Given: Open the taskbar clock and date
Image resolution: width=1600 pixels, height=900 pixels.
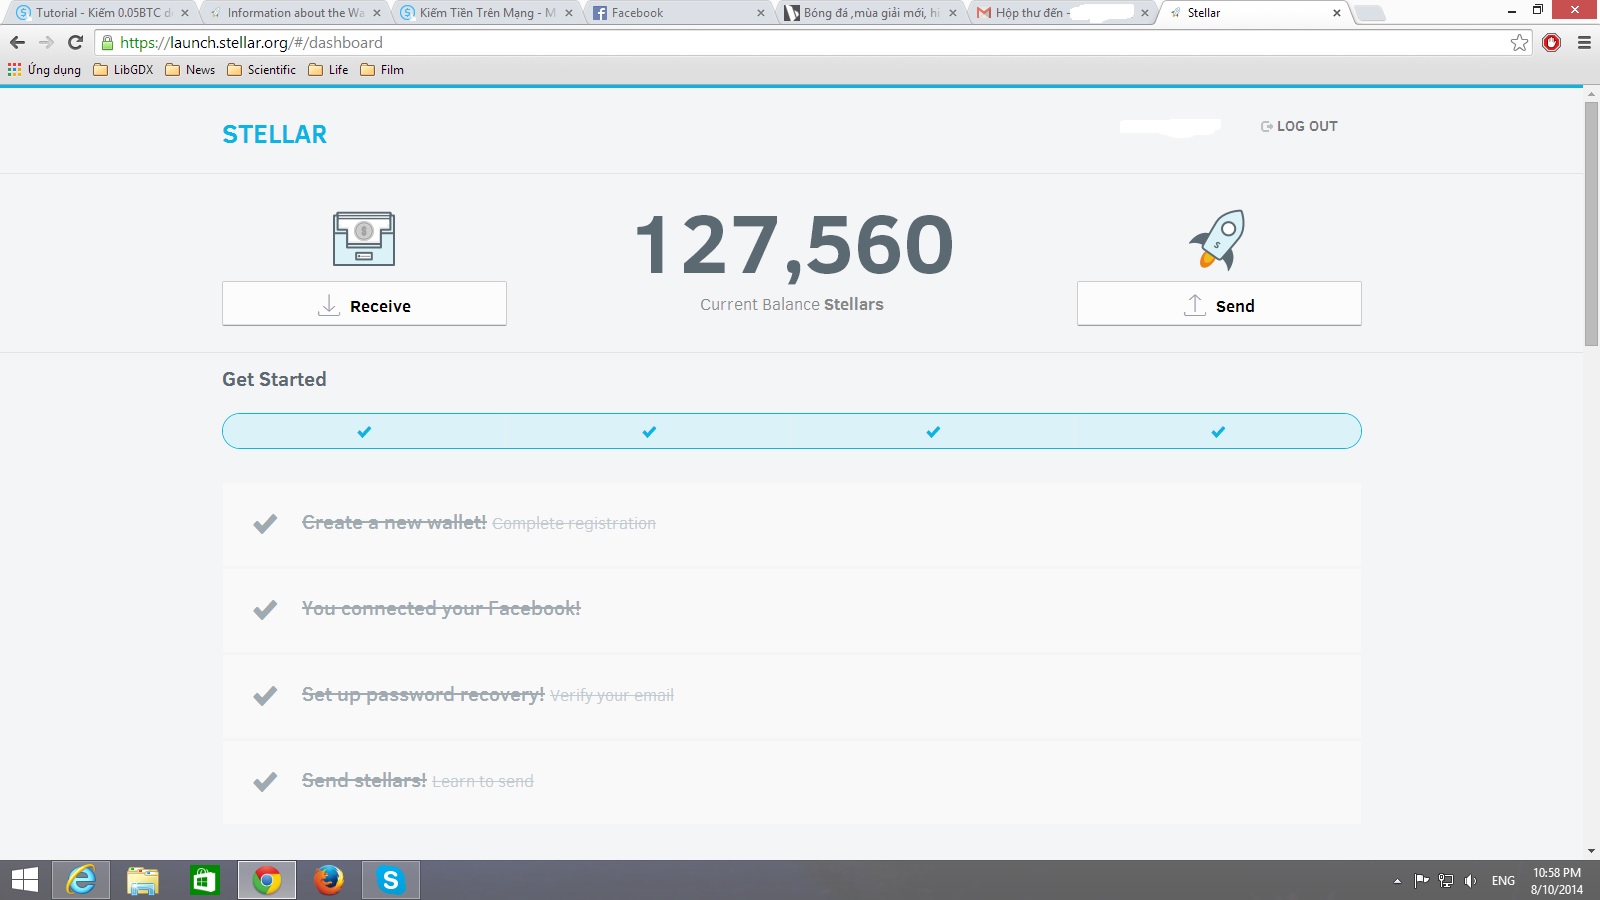Looking at the screenshot, I should (x=1557, y=881).
